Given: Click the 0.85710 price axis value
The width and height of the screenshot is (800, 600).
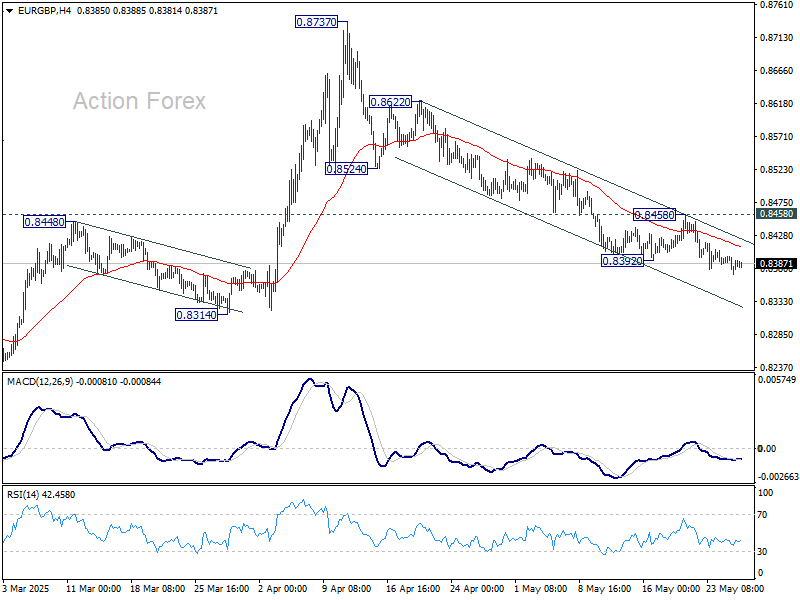Looking at the screenshot, I should [x=777, y=137].
